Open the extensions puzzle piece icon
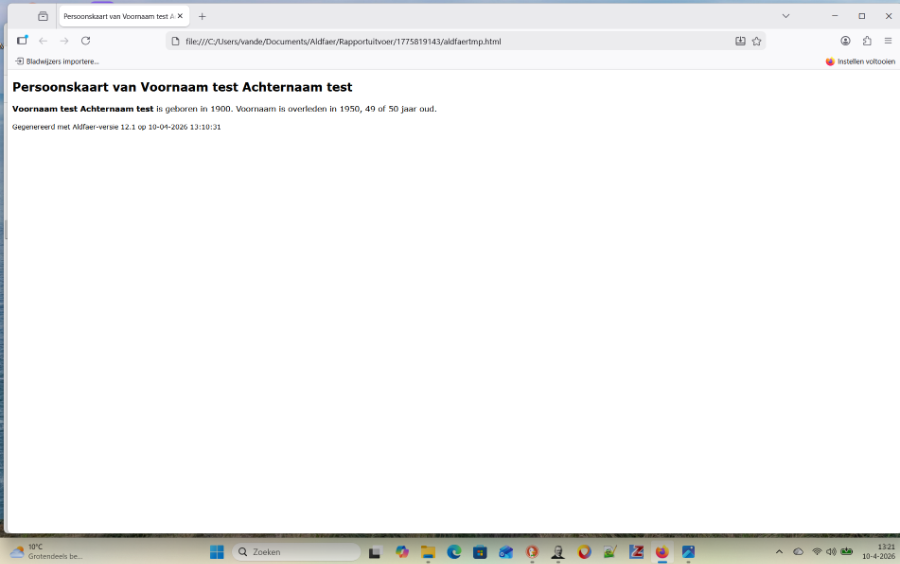Viewport: 900px width, 564px height. tap(867, 41)
